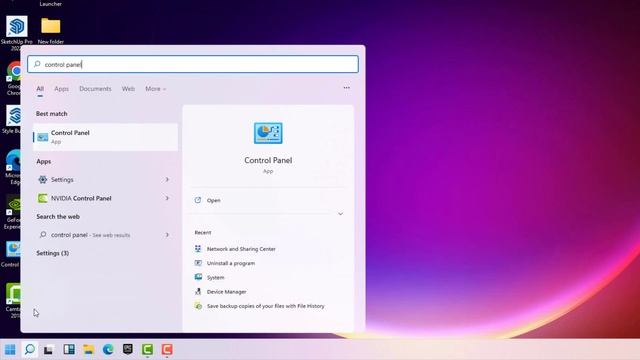Switch to the Web search tab
The image size is (640, 360).
pos(128,89)
